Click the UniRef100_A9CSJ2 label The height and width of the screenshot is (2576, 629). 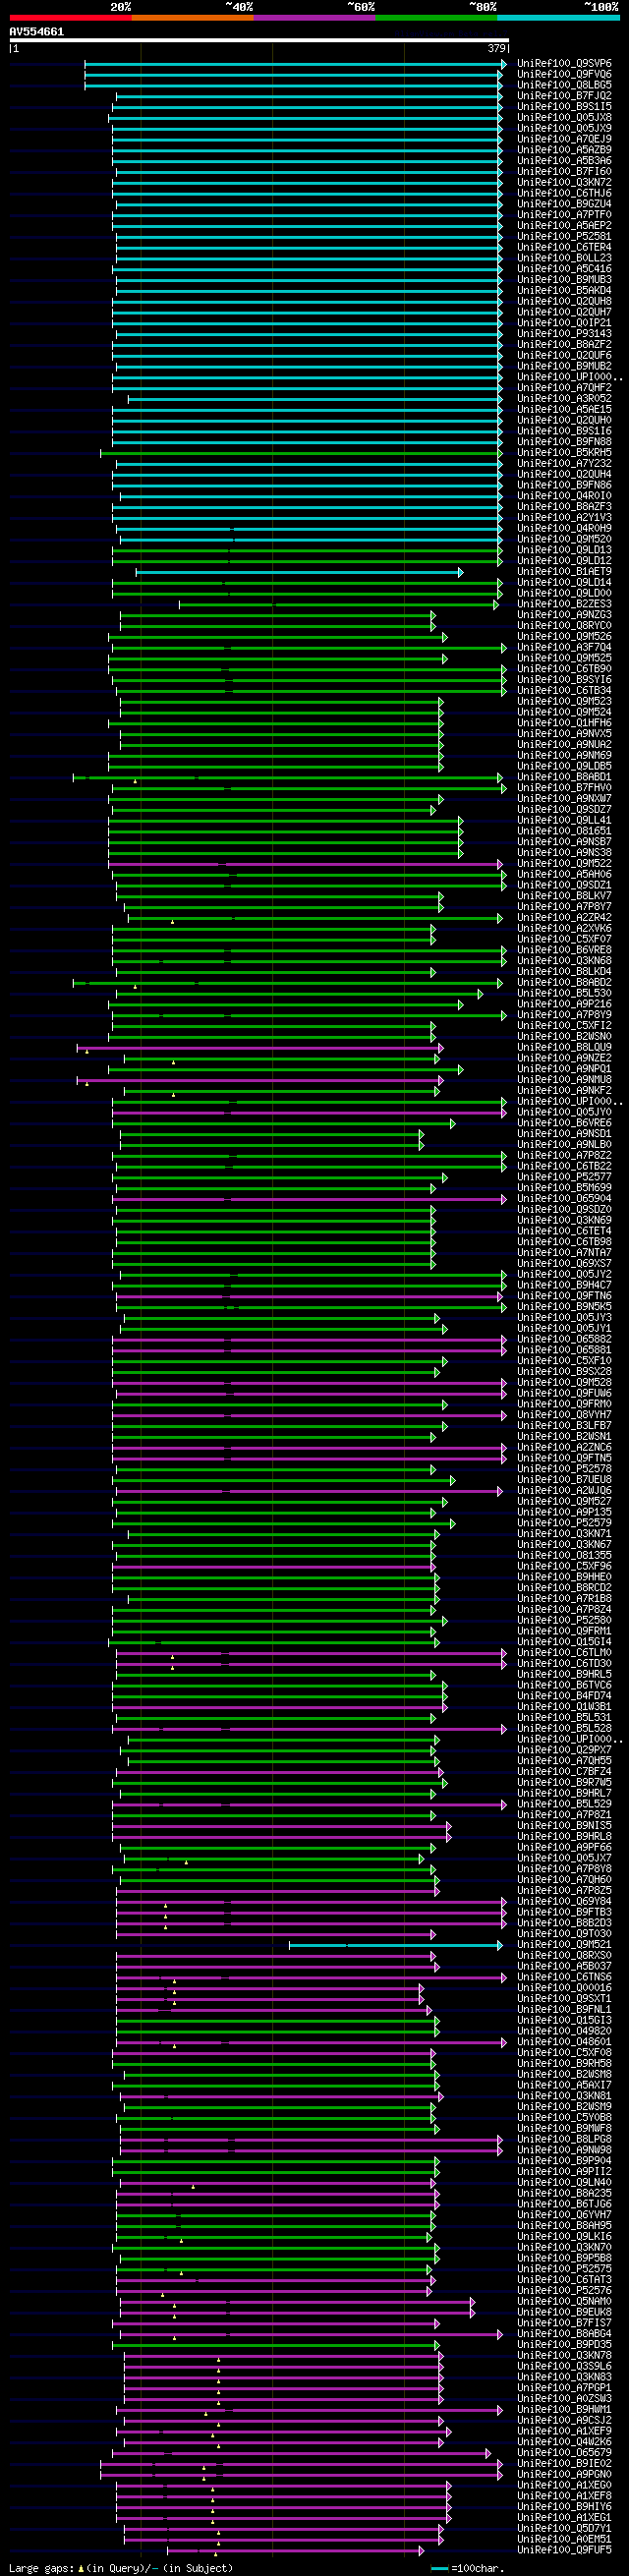tap(564, 2421)
